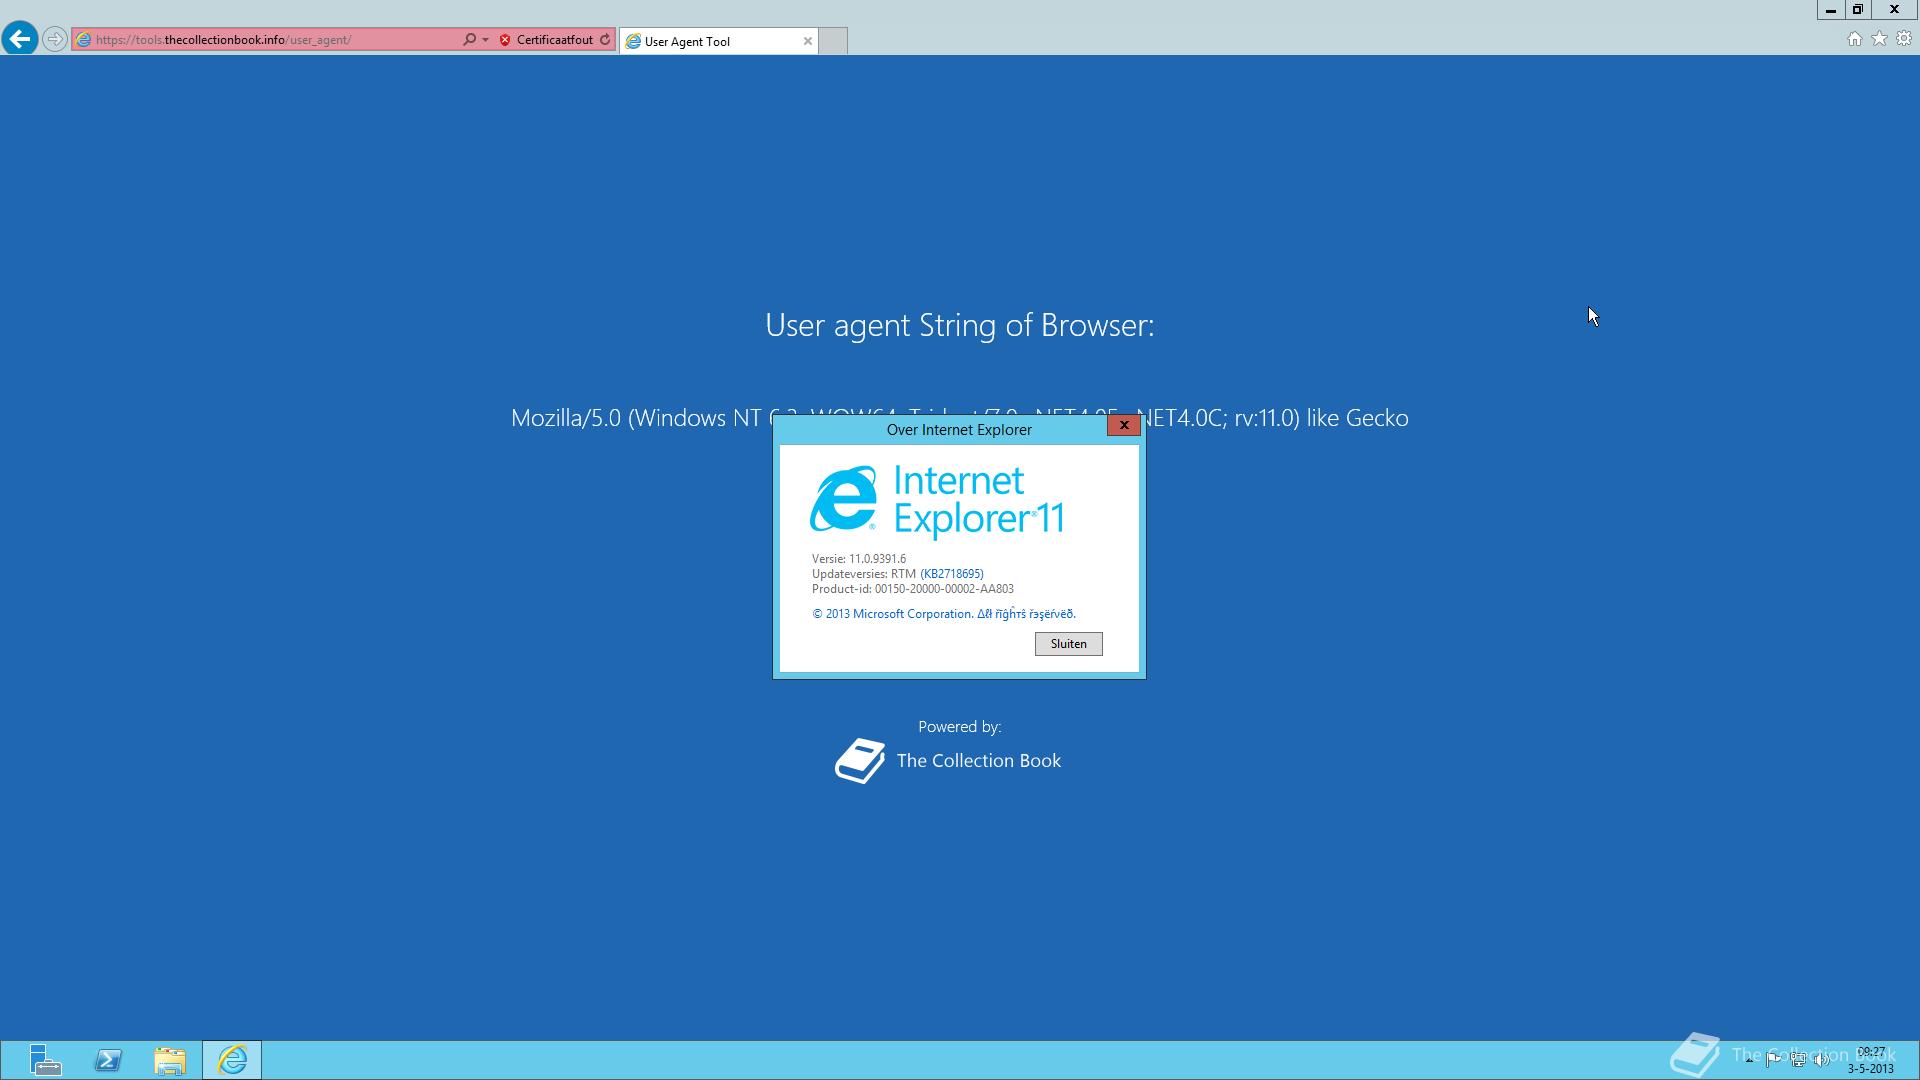Viewport: 1920px width, 1080px height.
Task: Open Server Manager from taskbar
Action: click(45, 1060)
